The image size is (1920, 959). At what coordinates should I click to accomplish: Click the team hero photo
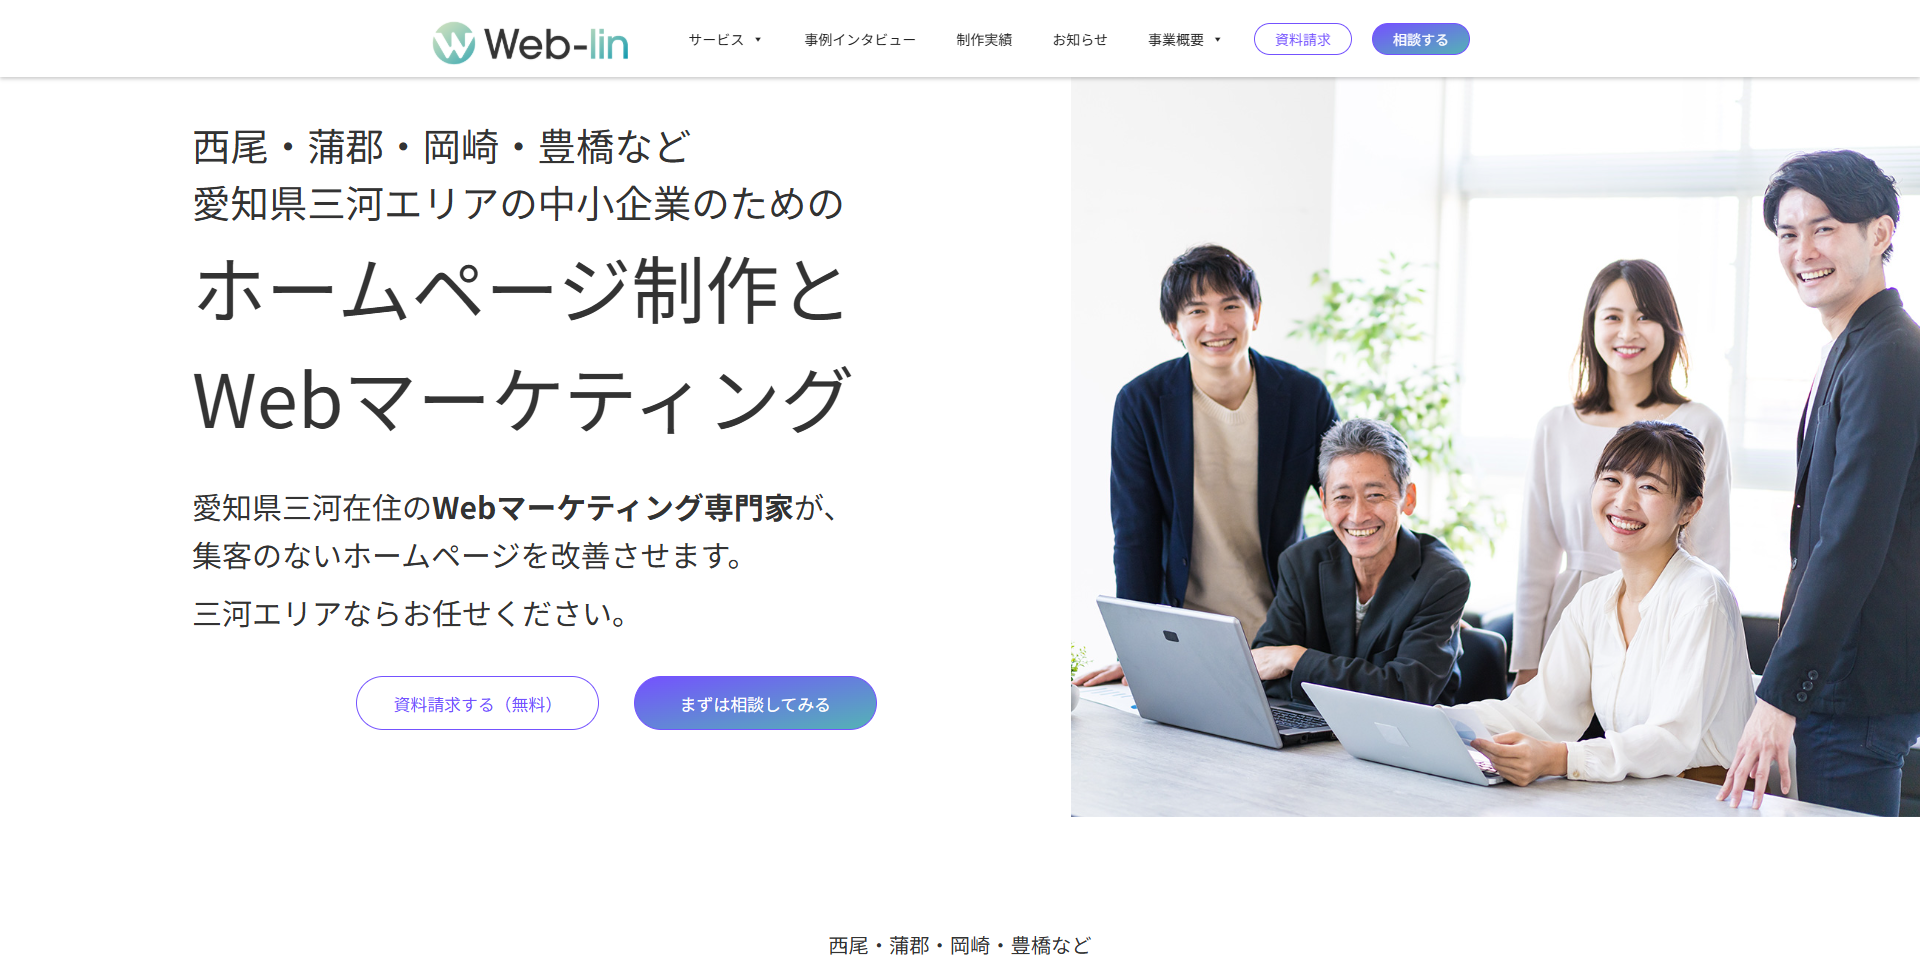(x=1495, y=447)
